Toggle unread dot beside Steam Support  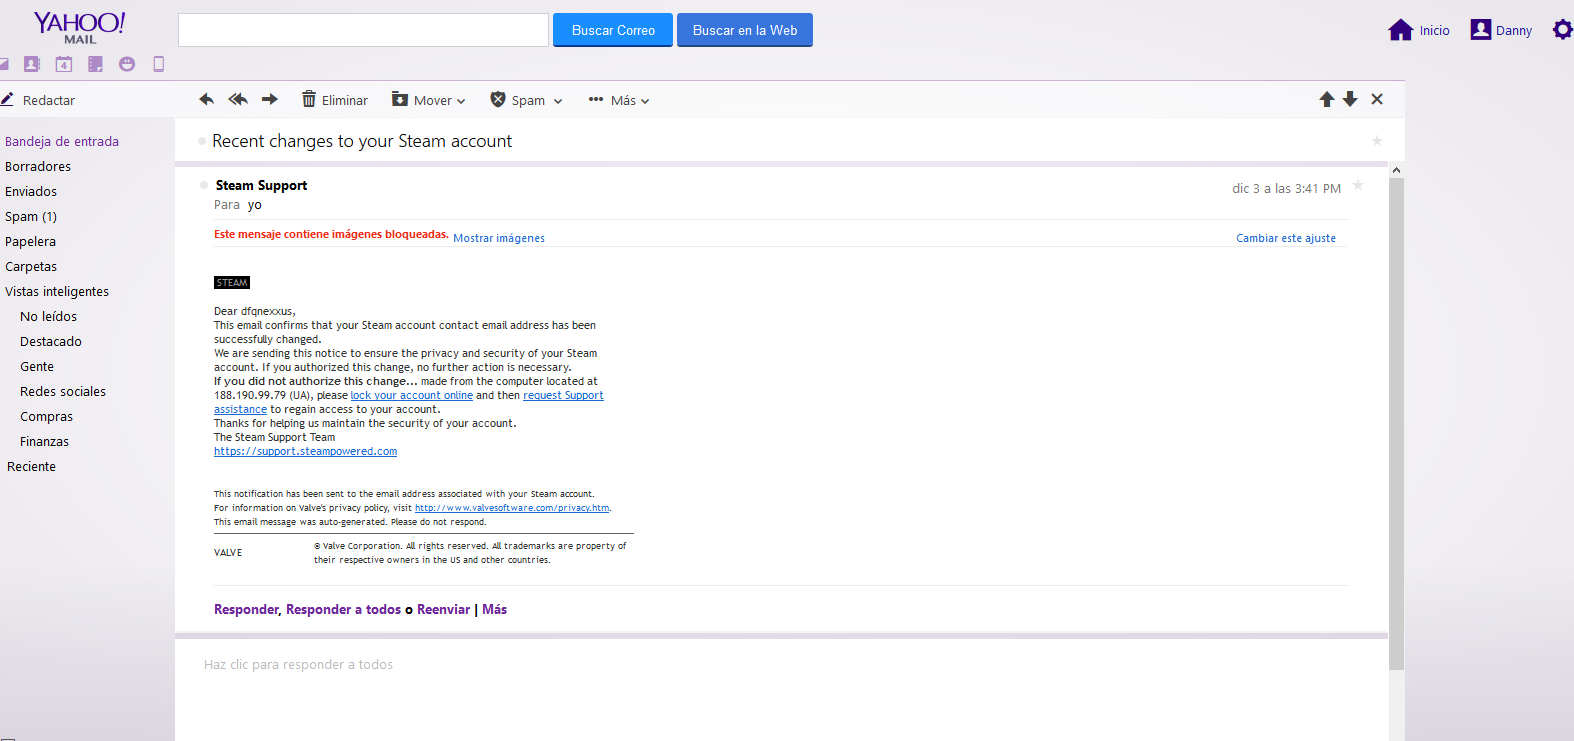[x=204, y=185]
